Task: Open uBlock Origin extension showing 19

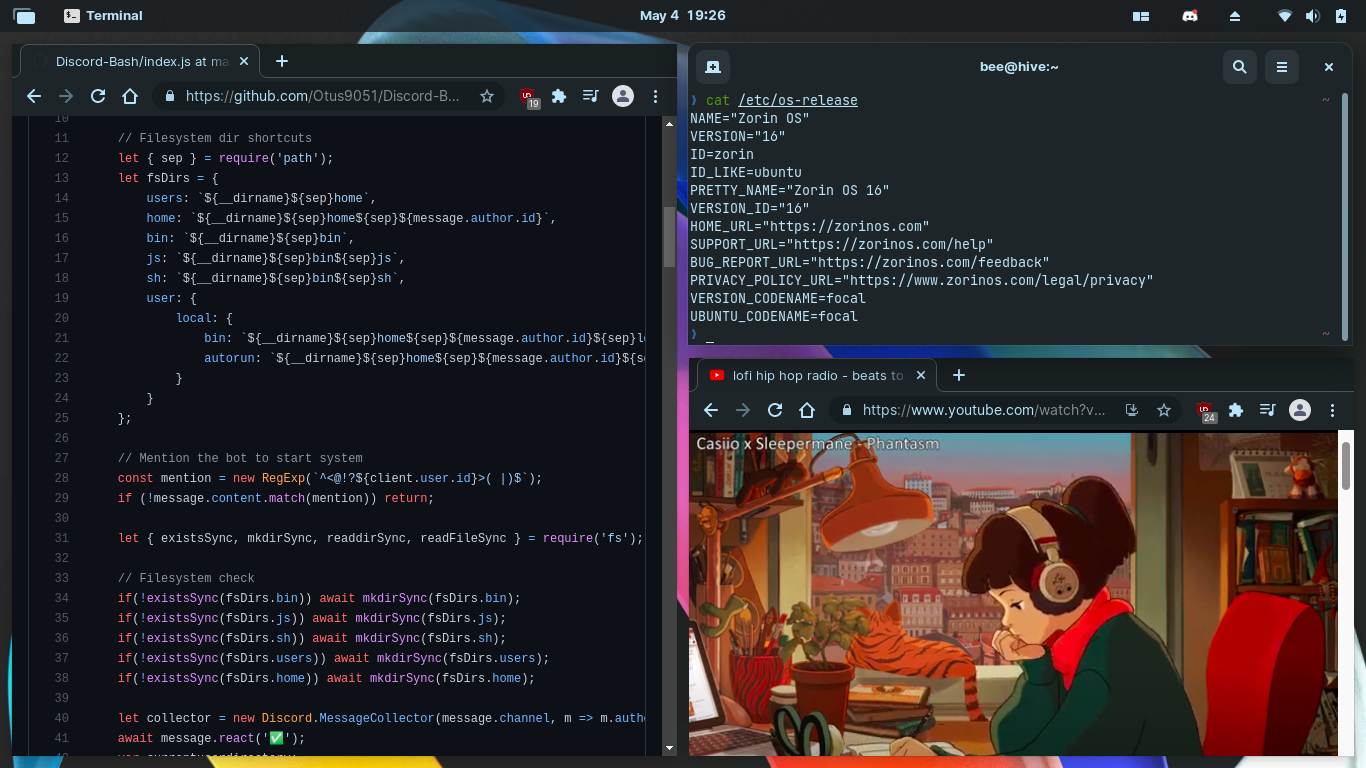Action: pos(529,97)
